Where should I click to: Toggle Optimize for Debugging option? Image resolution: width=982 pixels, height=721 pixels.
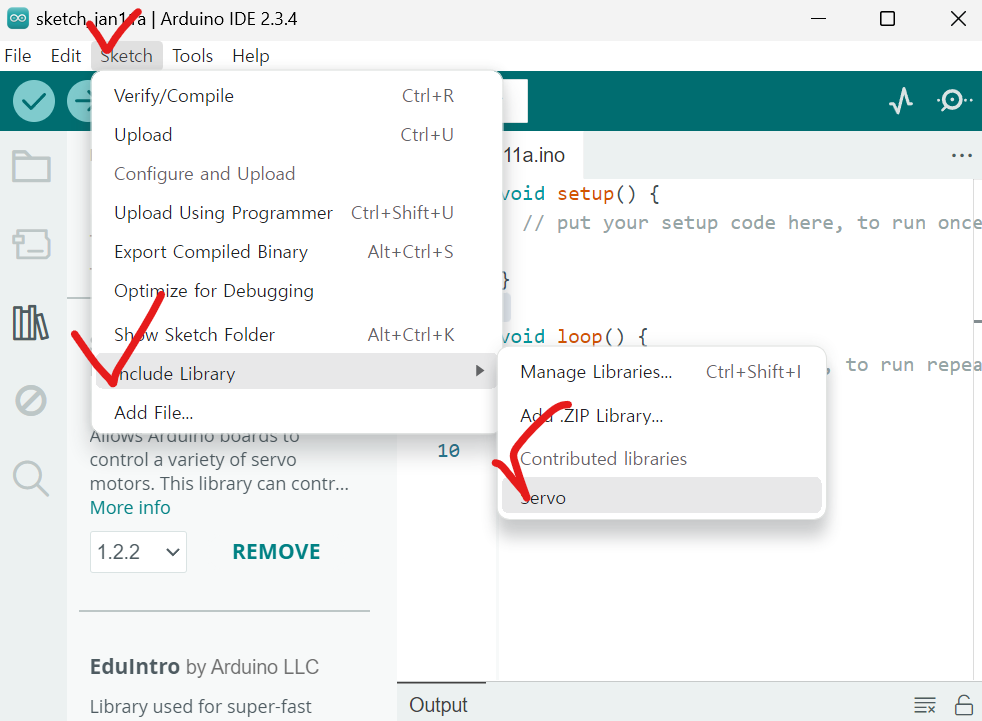click(x=296, y=291)
